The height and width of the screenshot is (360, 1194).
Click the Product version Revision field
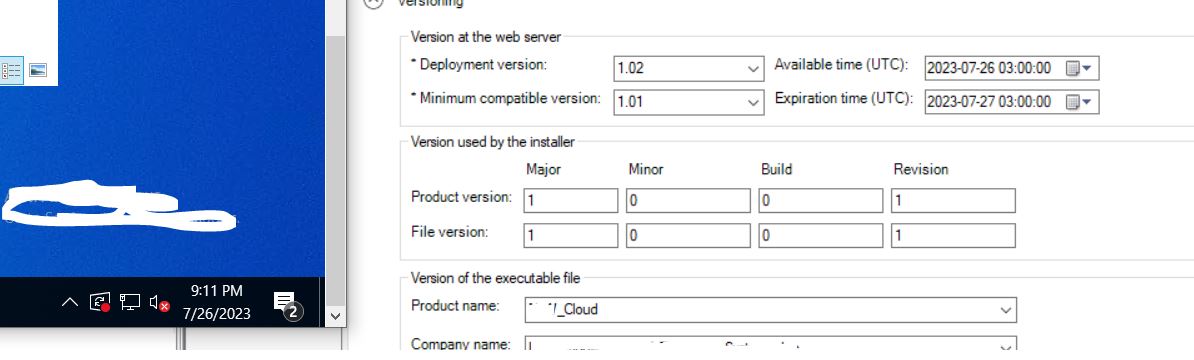point(953,201)
